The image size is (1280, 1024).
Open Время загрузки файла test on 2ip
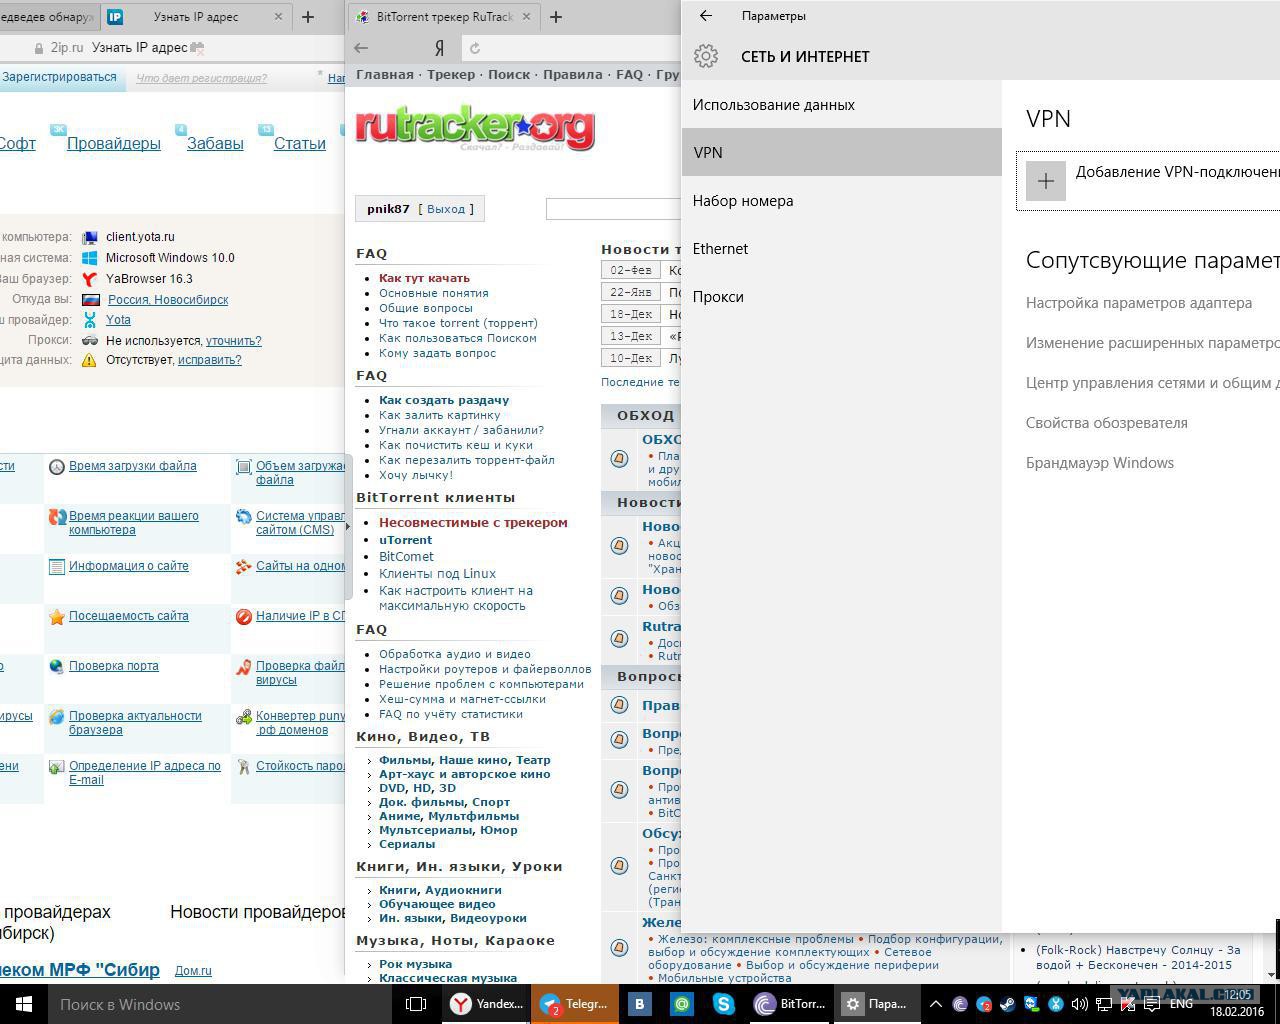click(x=133, y=466)
